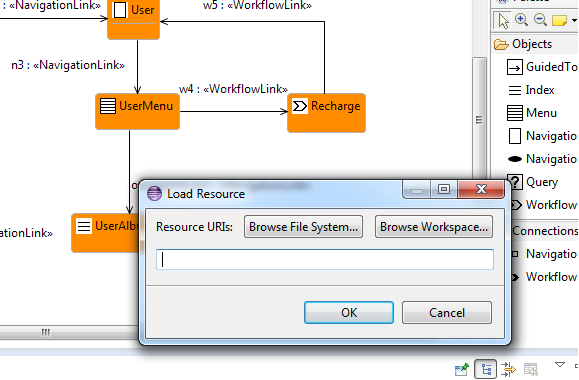The width and height of the screenshot is (579, 380).
Task: Select the arrow selection tool in palette
Action: (503, 20)
